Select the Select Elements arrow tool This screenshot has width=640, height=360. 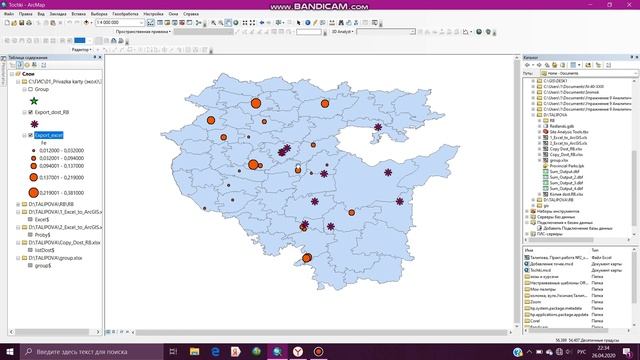299,23
